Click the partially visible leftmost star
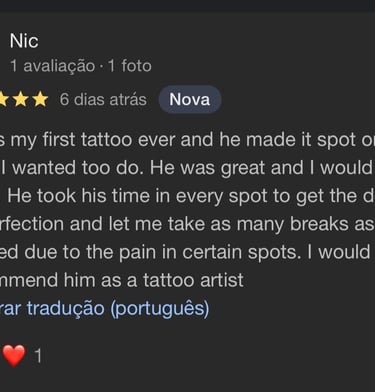The width and height of the screenshot is (375, 392). [4, 99]
